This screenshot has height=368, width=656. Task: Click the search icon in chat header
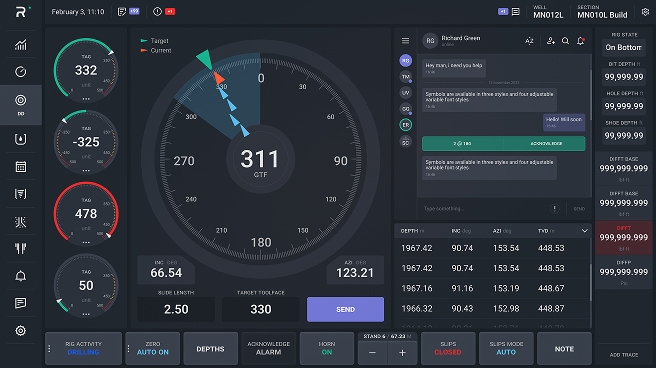(x=565, y=41)
